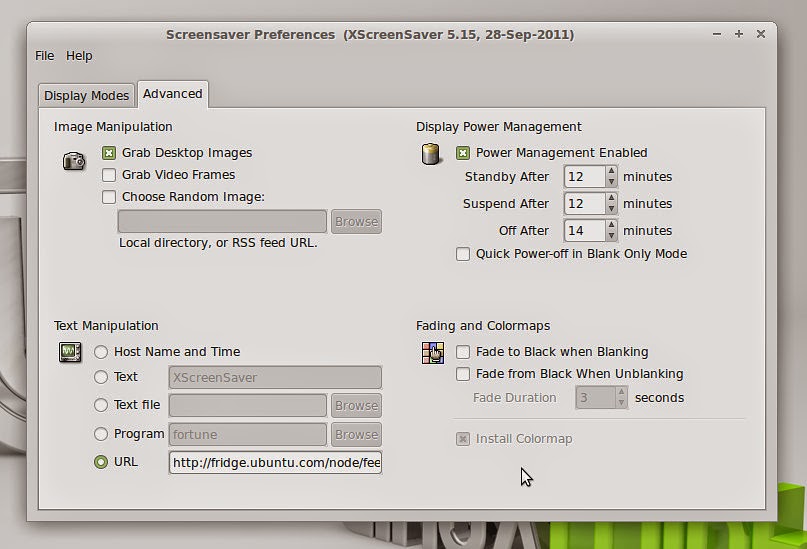This screenshot has width=807, height=549.
Task: Decrease Off After minutes with down arrow
Action: [611, 236]
